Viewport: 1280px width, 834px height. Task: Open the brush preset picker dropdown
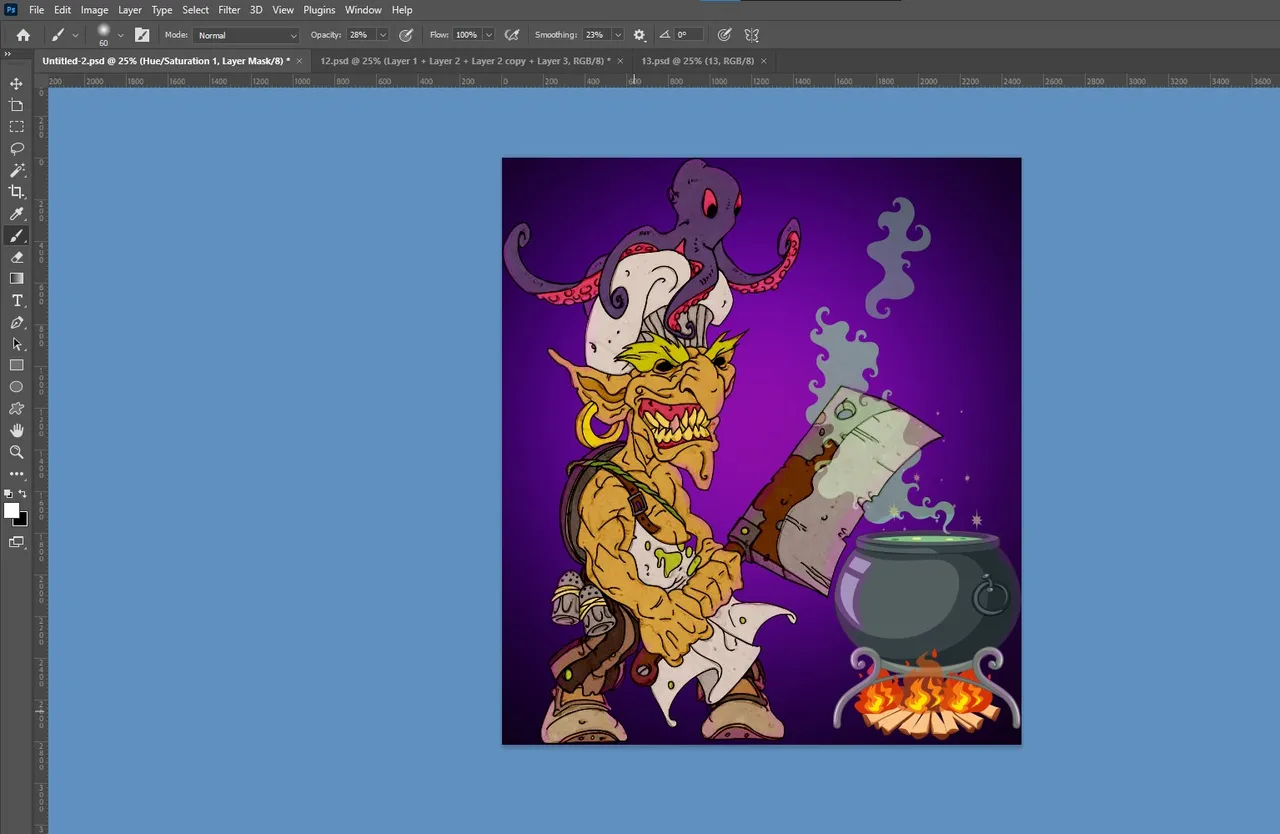click(121, 36)
